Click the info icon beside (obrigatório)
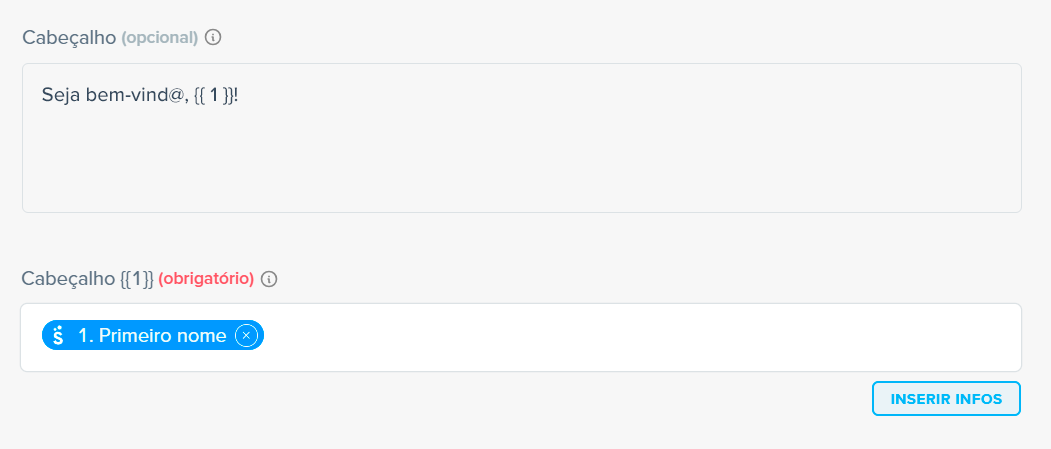This screenshot has width=1051, height=449. coord(269,279)
